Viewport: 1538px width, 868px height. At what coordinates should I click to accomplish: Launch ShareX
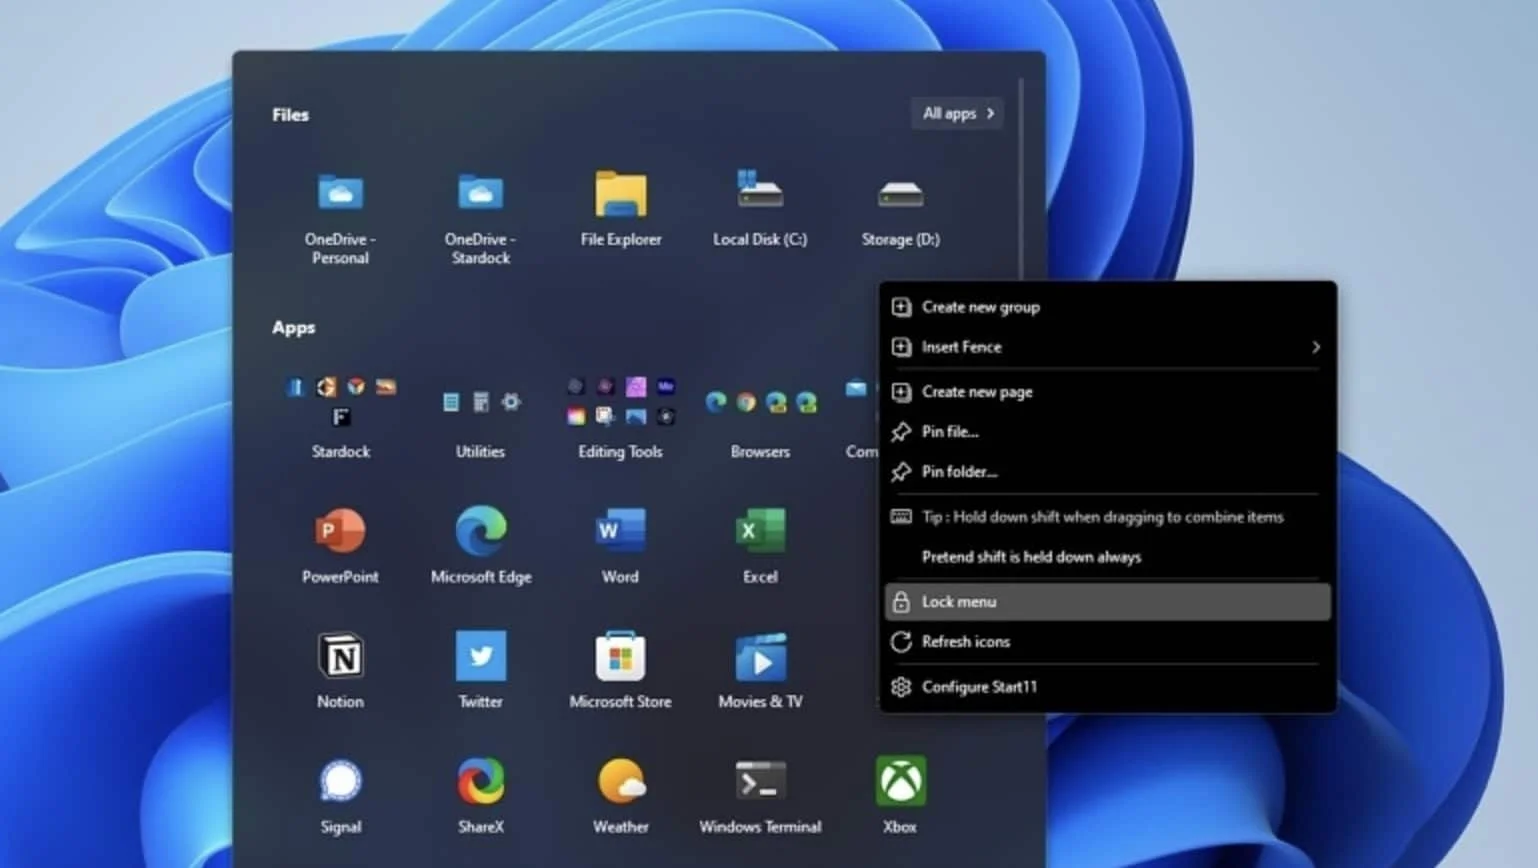(x=480, y=795)
